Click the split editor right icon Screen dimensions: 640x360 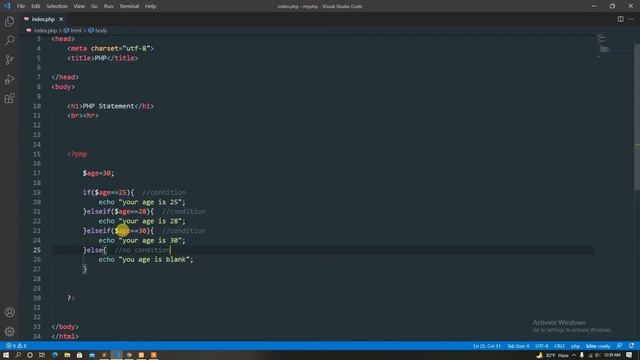tap(620, 19)
